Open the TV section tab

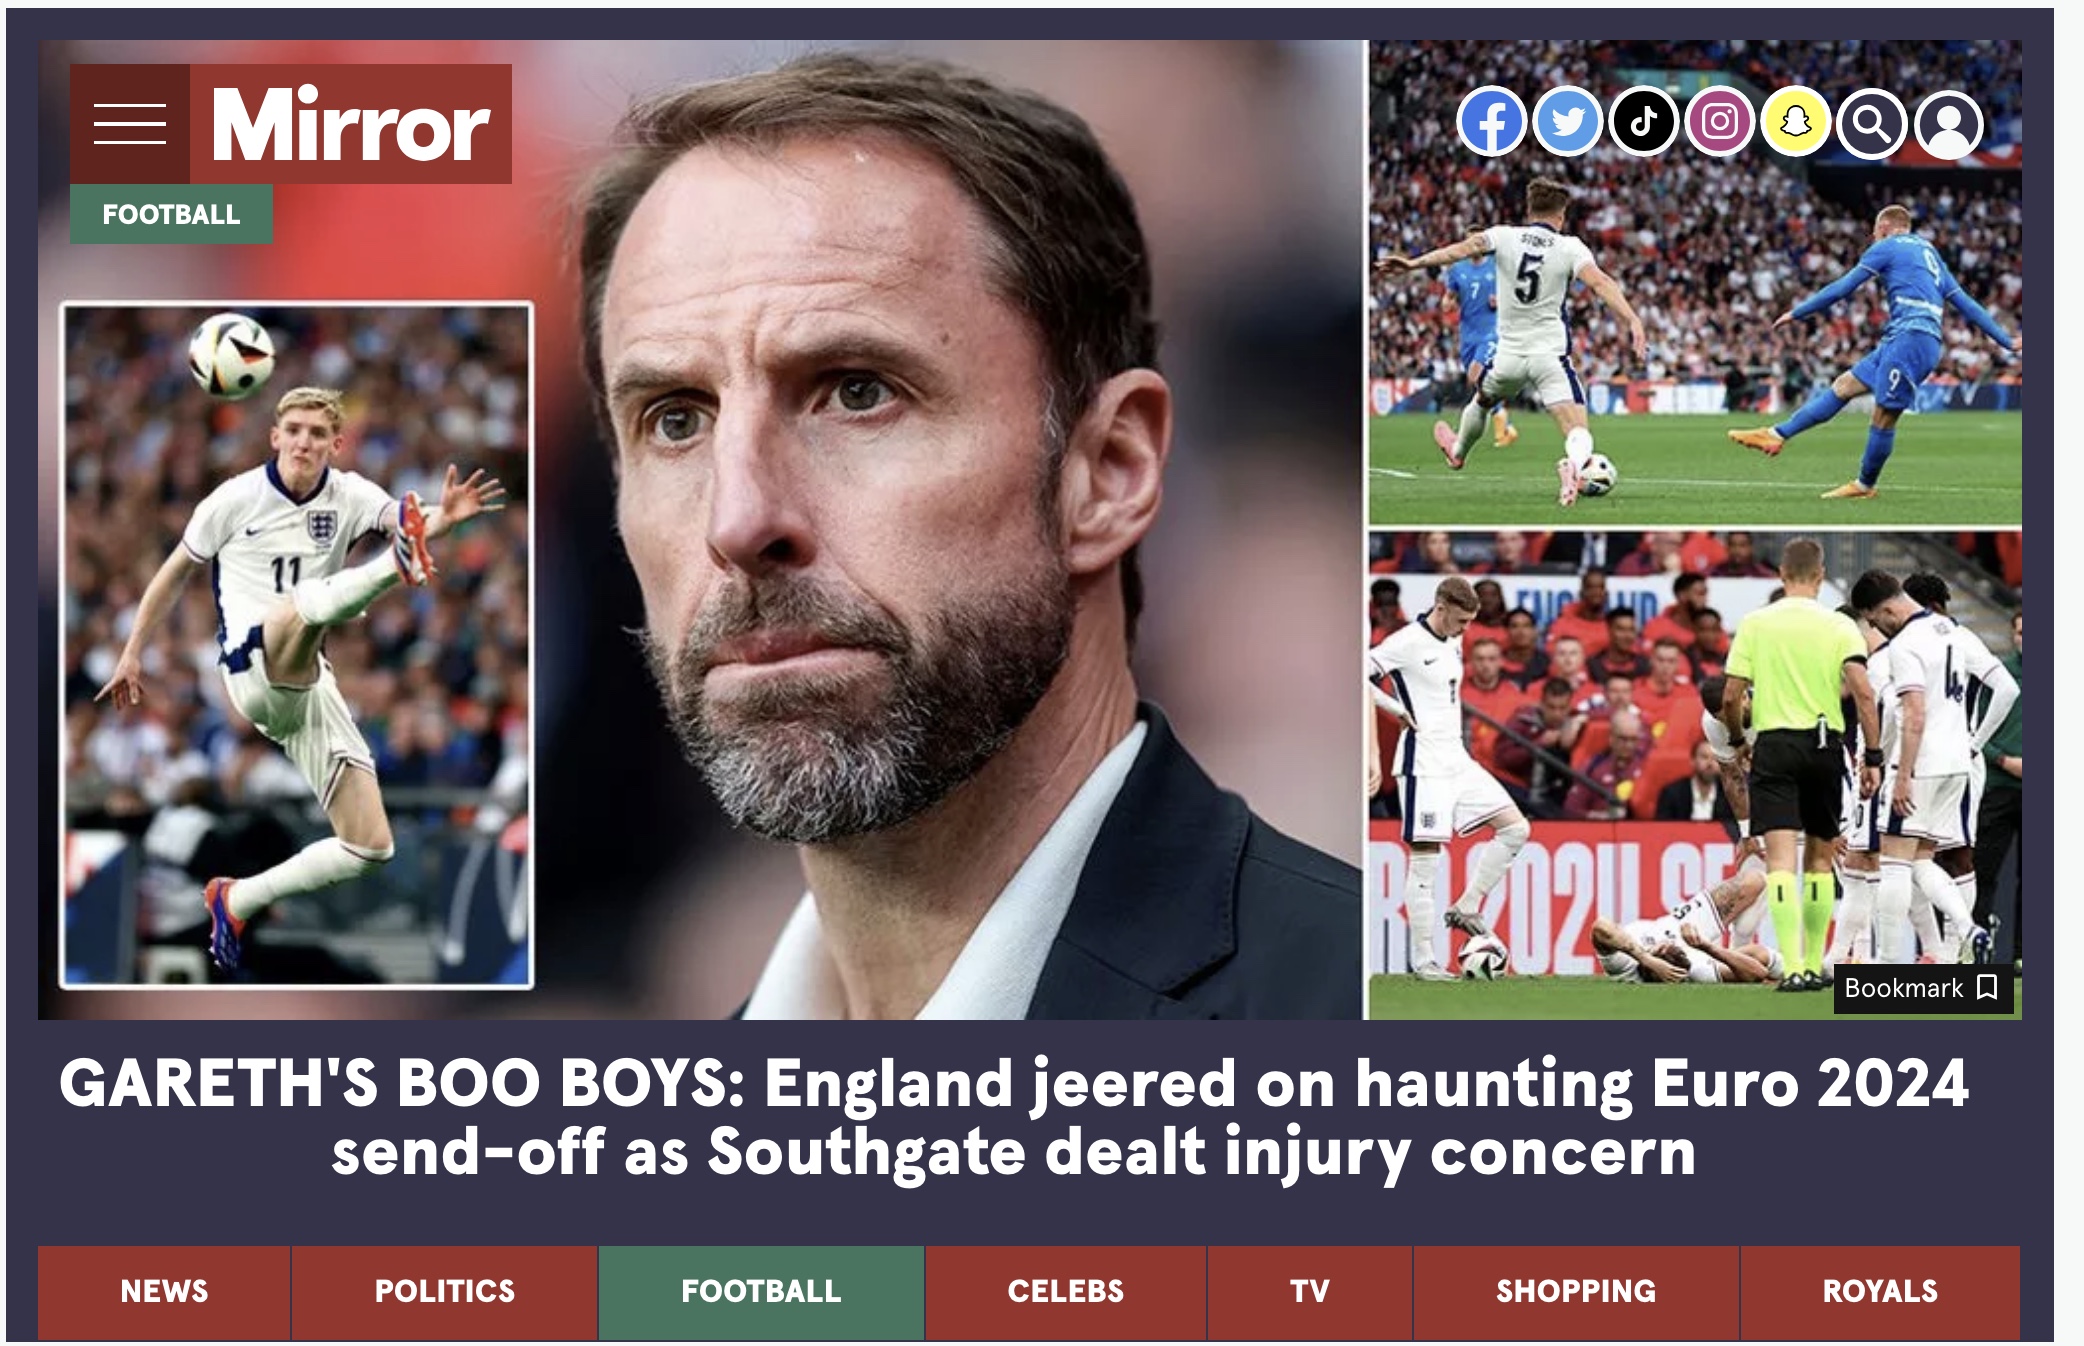(1310, 1292)
